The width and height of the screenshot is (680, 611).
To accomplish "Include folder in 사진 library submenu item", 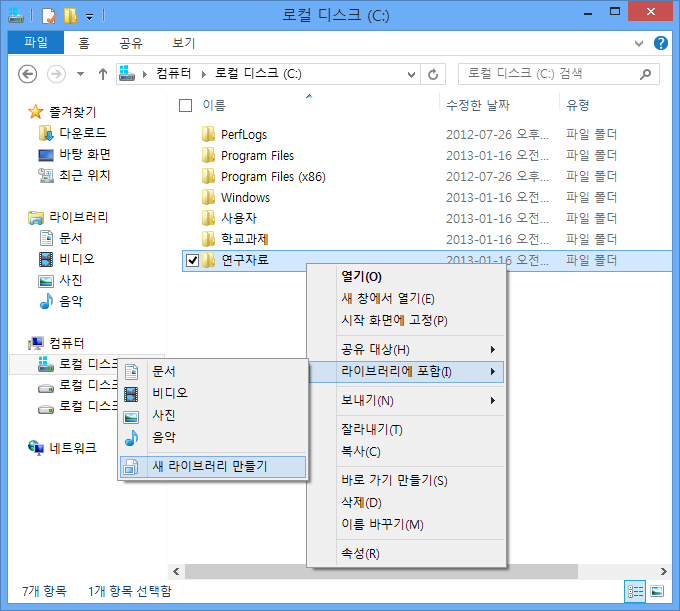I will pyautogui.click(x=213, y=415).
